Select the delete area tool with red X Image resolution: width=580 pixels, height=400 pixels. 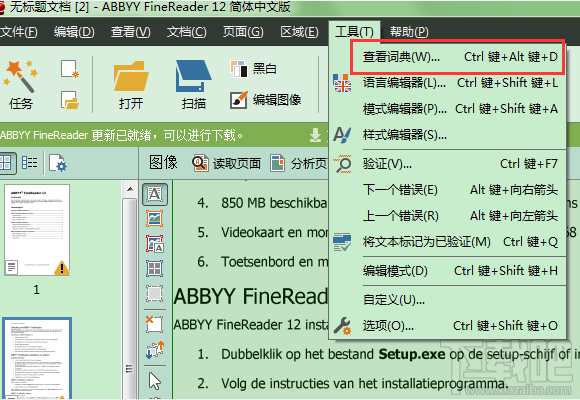155,324
